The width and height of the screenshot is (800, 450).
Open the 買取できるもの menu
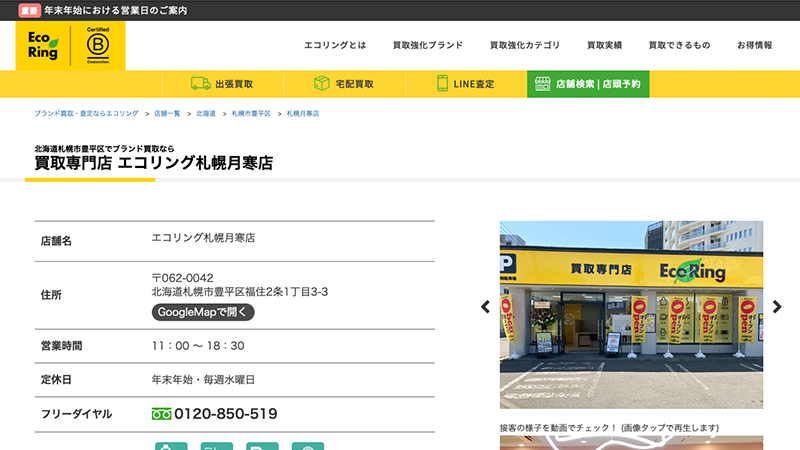[679, 46]
